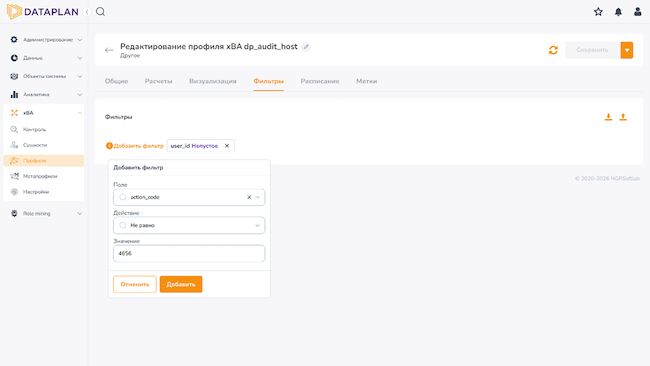Click the Значение input with 4656
The height and width of the screenshot is (366, 650).
[189, 254]
